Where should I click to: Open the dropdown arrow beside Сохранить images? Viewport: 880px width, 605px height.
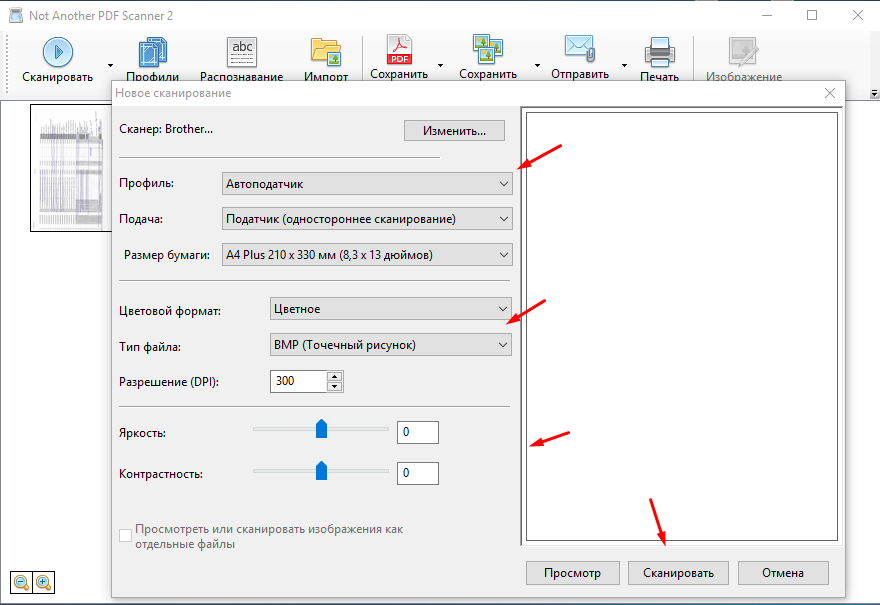point(537,65)
